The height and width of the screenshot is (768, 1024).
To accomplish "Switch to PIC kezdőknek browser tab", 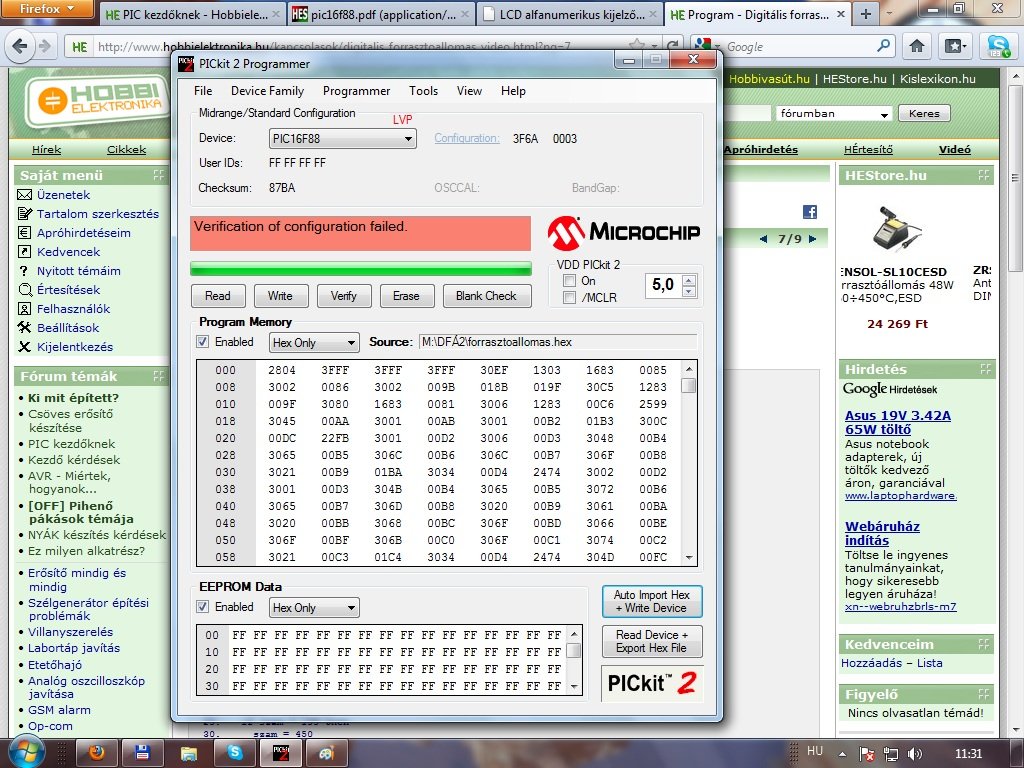I will [x=193, y=14].
